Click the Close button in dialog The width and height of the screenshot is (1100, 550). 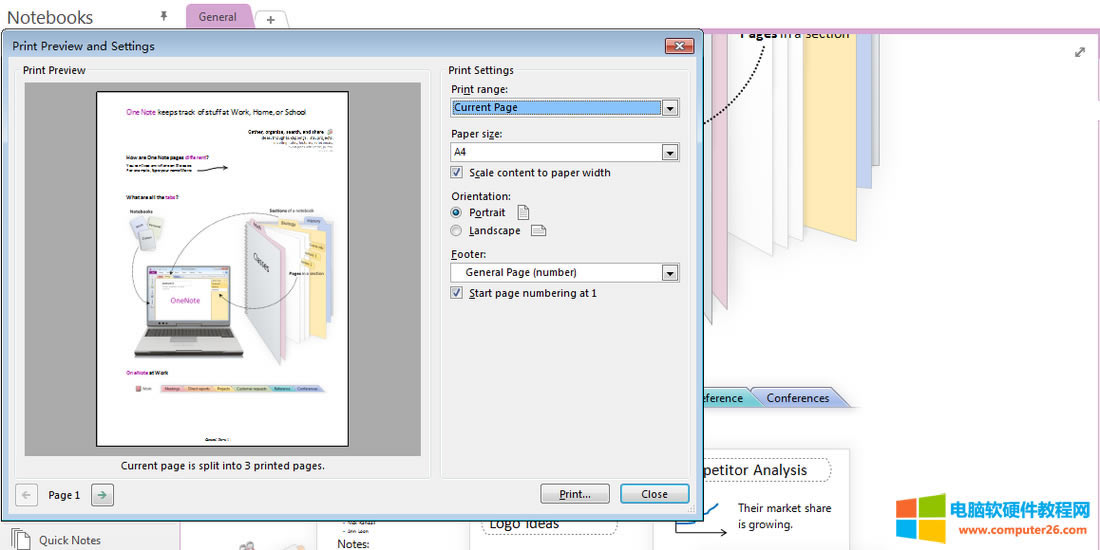pos(654,494)
